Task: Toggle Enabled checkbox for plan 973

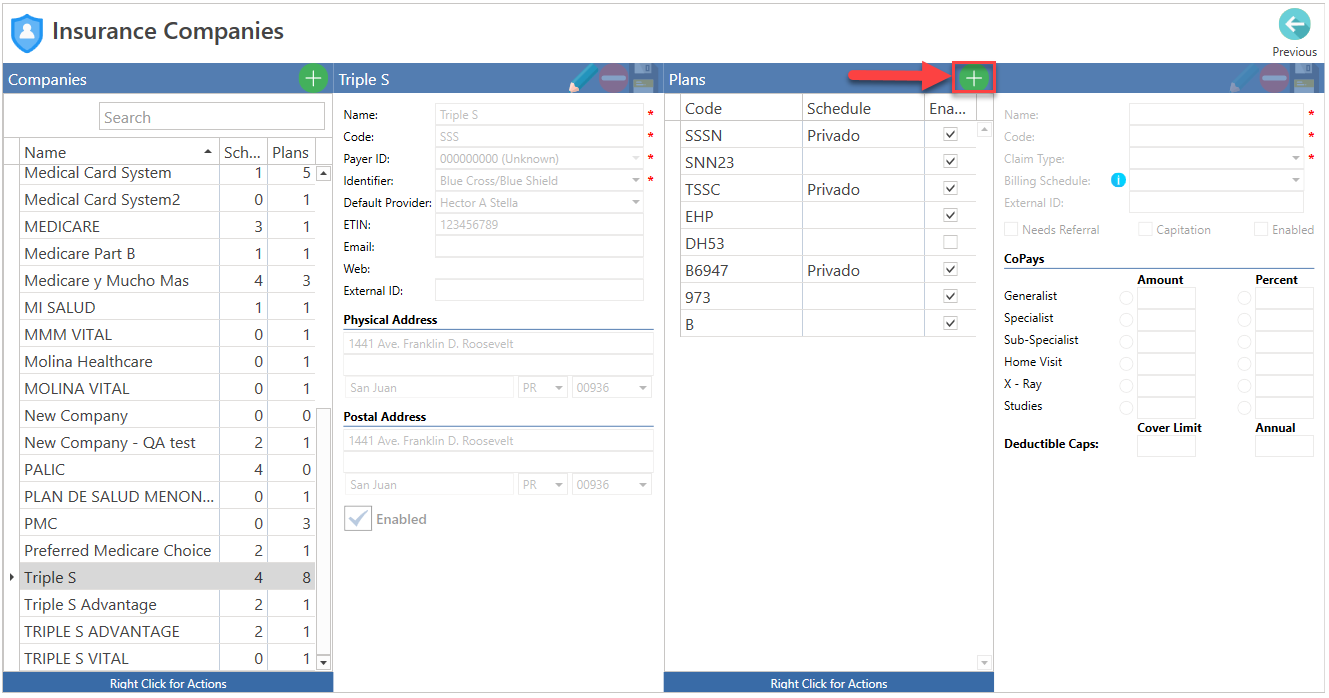Action: (951, 296)
